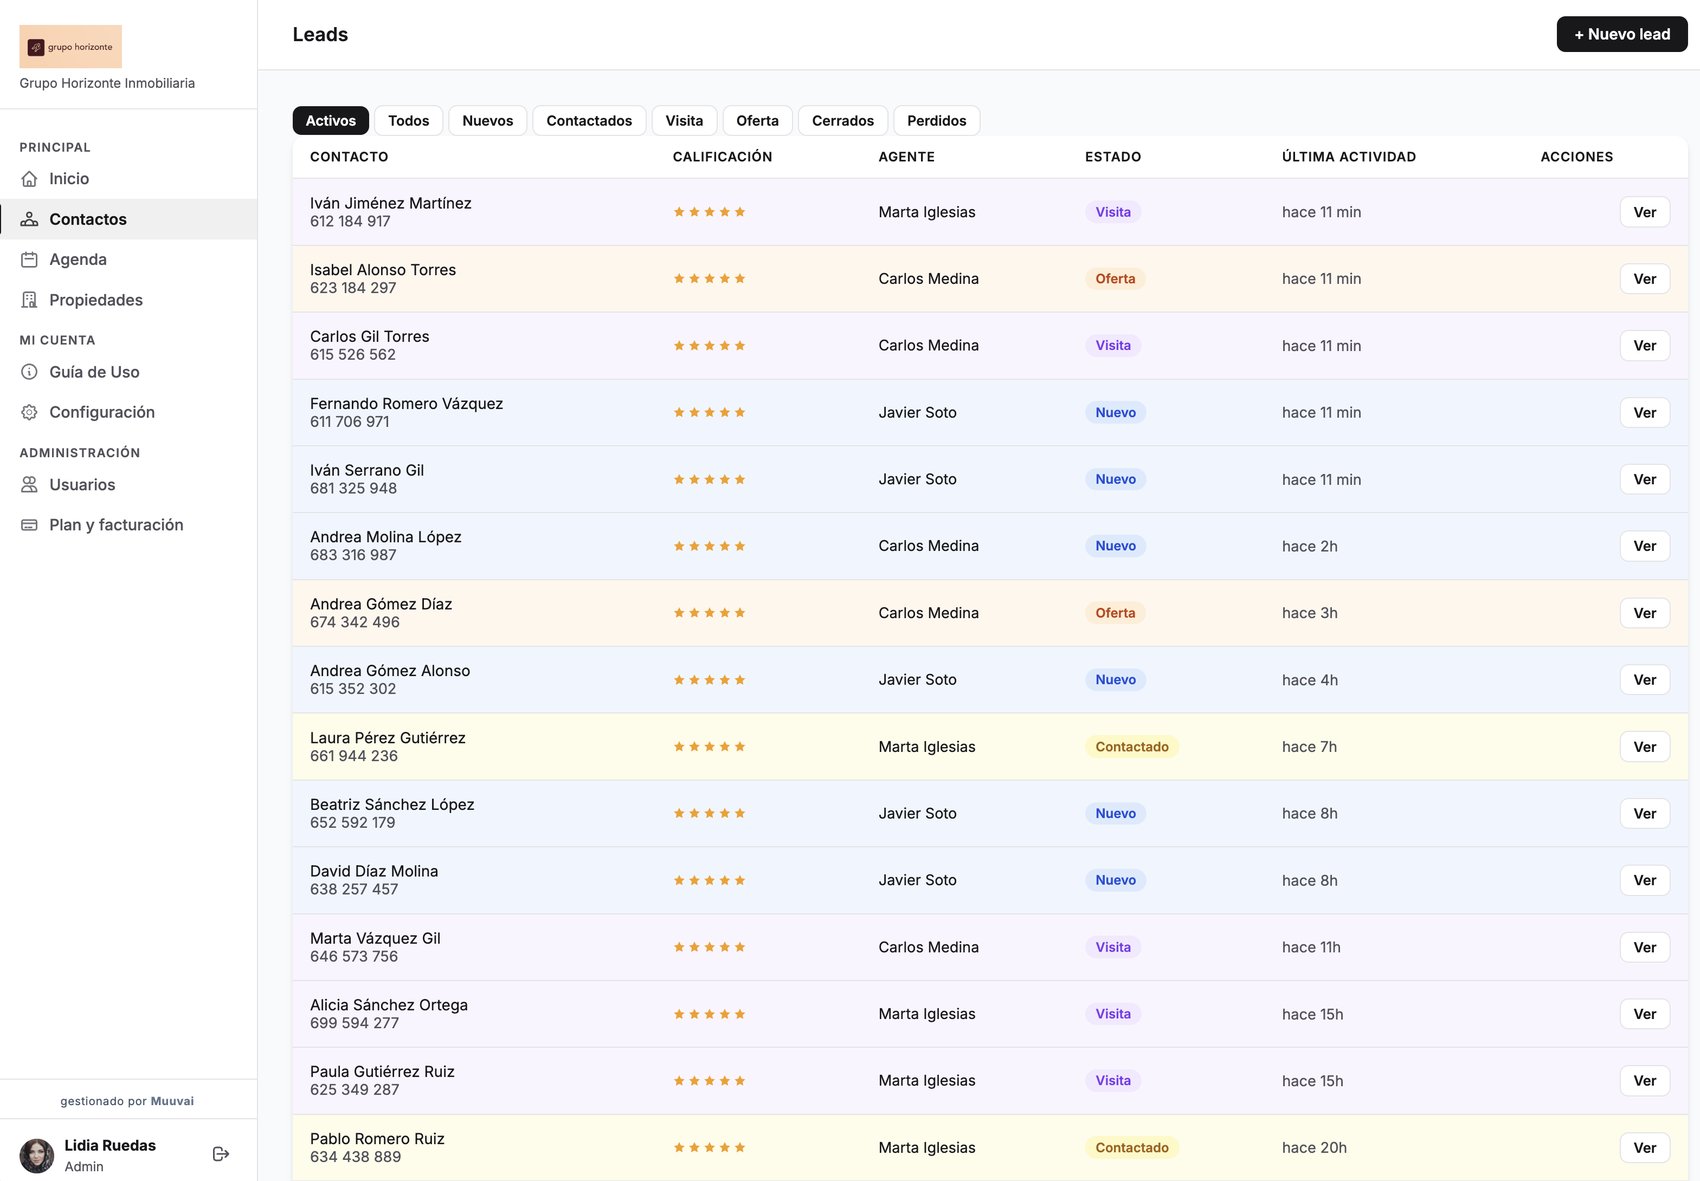Image resolution: width=1700 pixels, height=1181 pixels.
Task: Click the CALIFICACIÓN column header
Action: pos(722,157)
